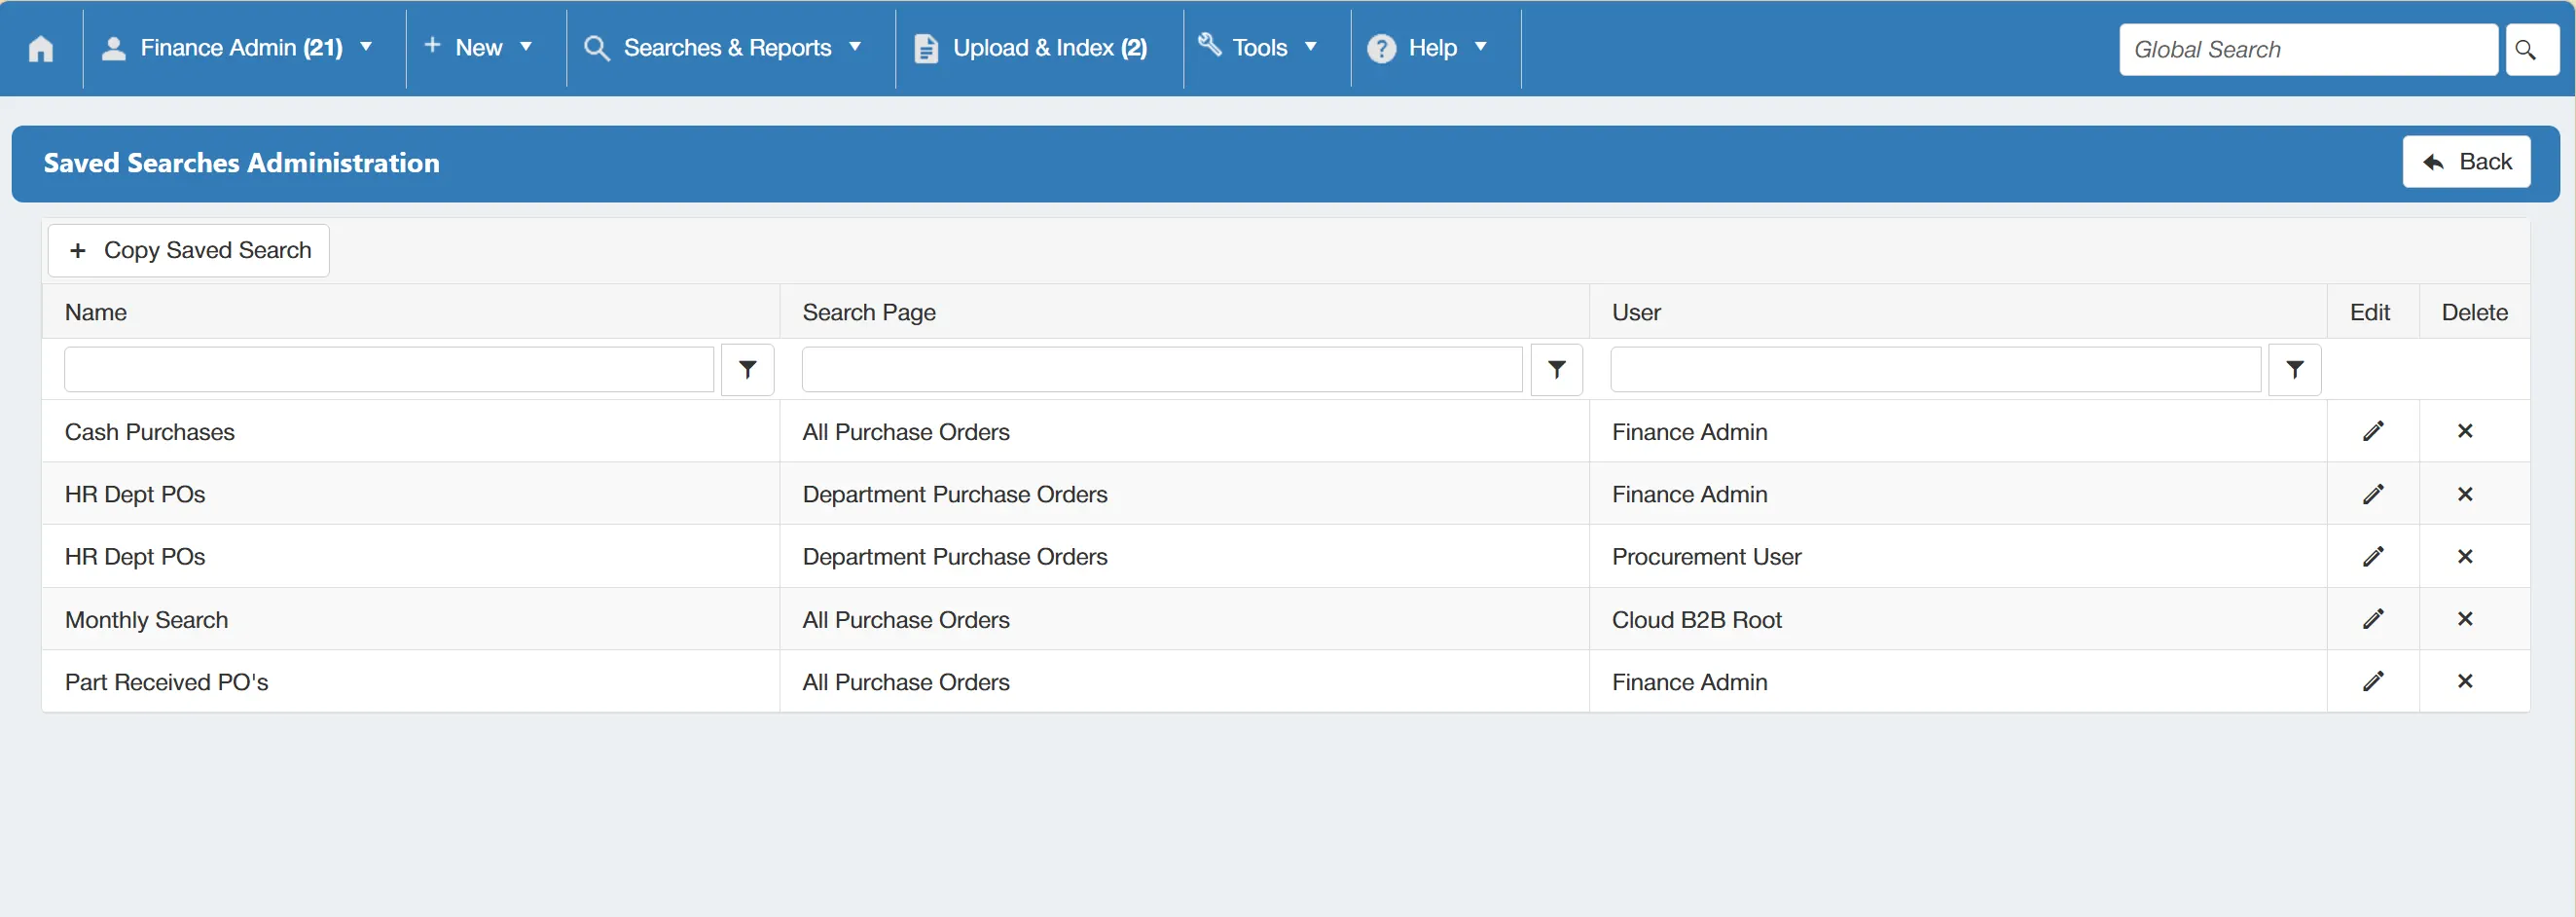The width and height of the screenshot is (2576, 917).
Task: Go to the home page icon
Action: pyautogui.click(x=41, y=48)
